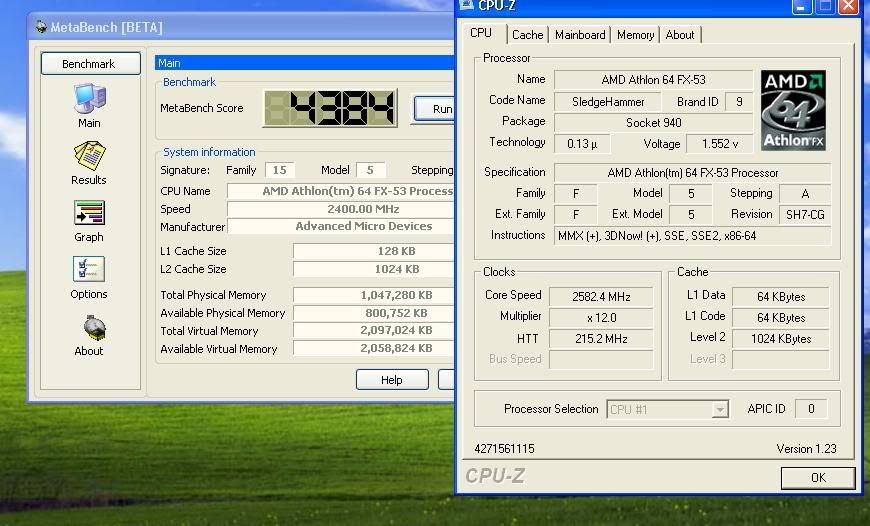The height and width of the screenshot is (526, 870).
Task: Click the Stepping value A in CPU-Z
Action: point(805,194)
